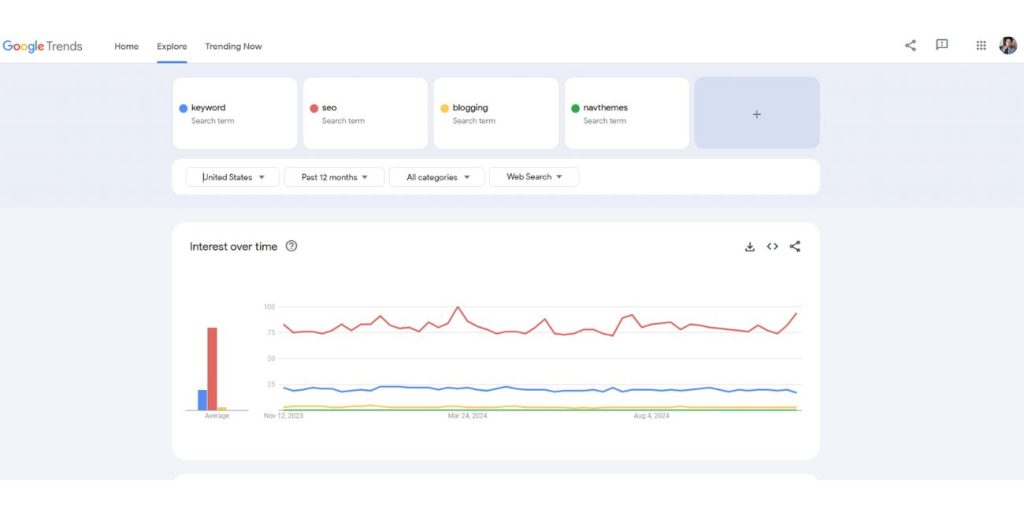Click the 100 value on the y-axis

269,306
